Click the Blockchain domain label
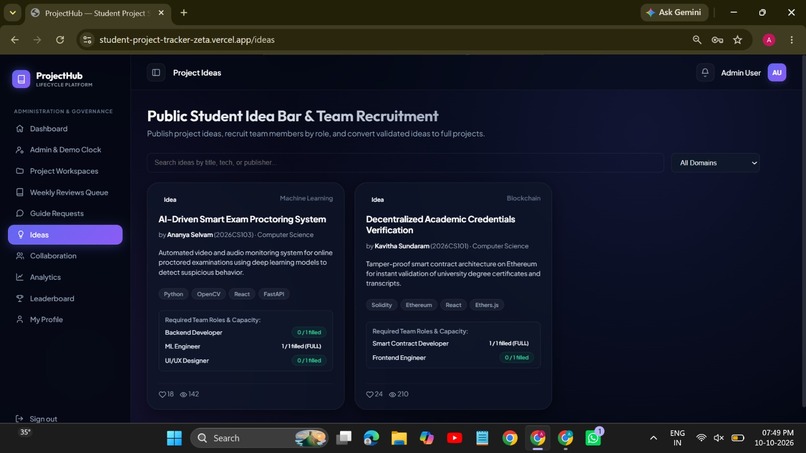 coord(523,198)
